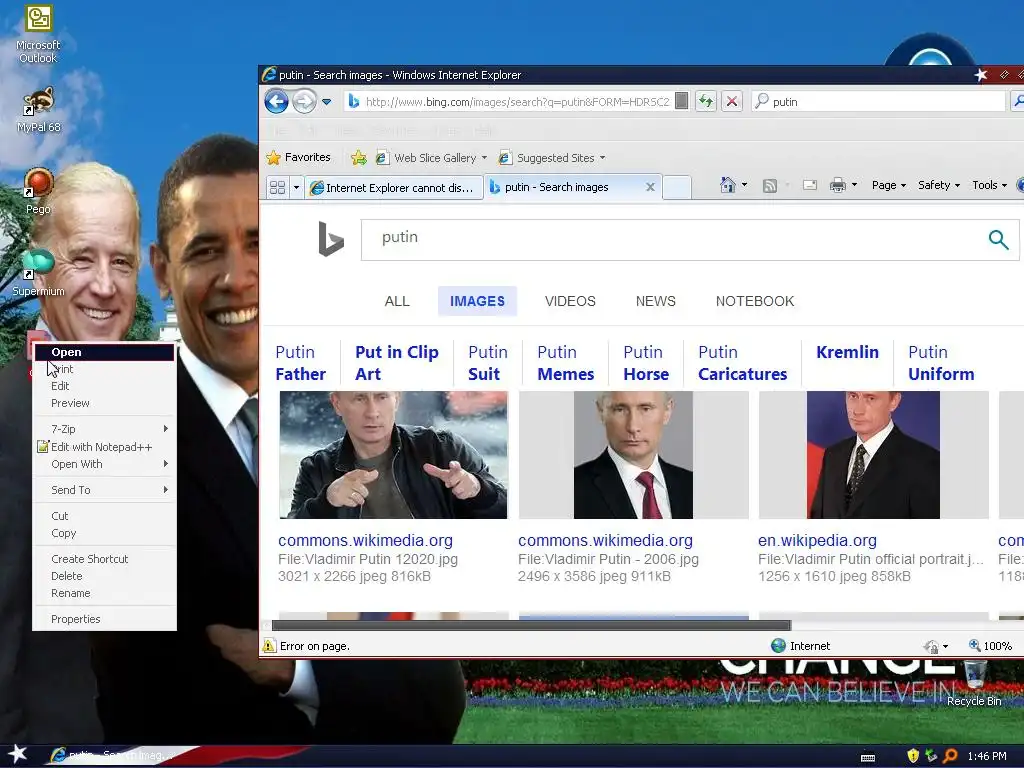Open the Page menu dropdown
Screen dimensions: 1024x768
(889, 185)
